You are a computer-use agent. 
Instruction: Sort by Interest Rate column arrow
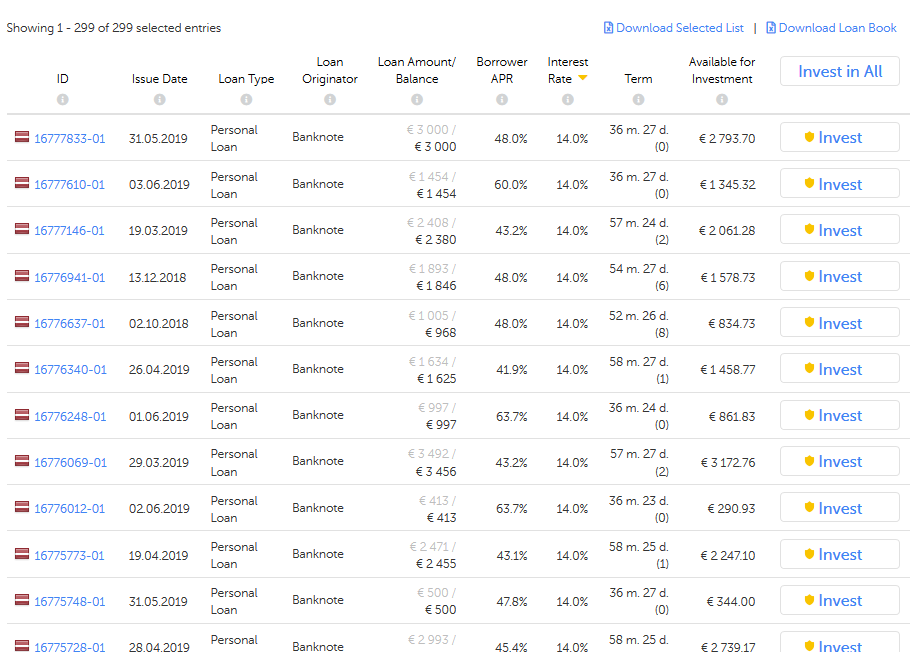click(x=582, y=78)
